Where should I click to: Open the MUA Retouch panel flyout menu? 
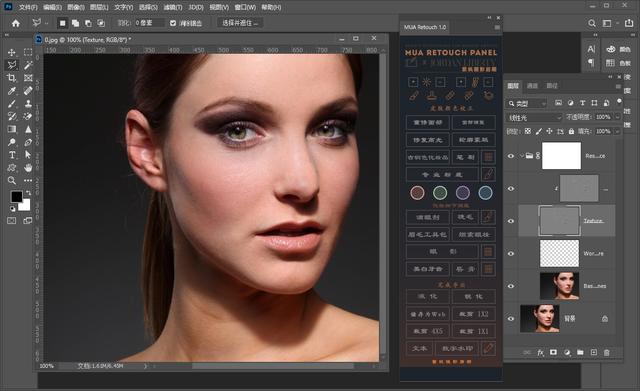(497, 27)
